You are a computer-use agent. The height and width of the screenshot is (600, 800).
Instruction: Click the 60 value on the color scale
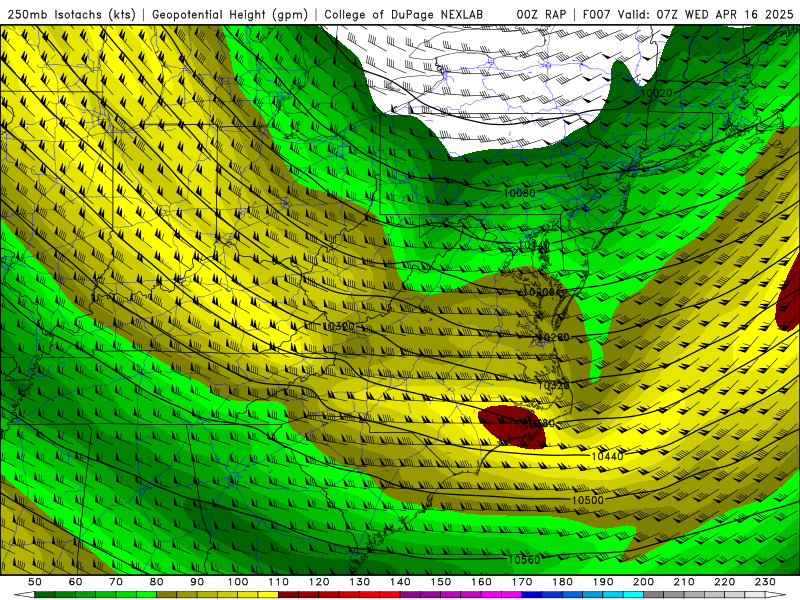(x=76, y=582)
